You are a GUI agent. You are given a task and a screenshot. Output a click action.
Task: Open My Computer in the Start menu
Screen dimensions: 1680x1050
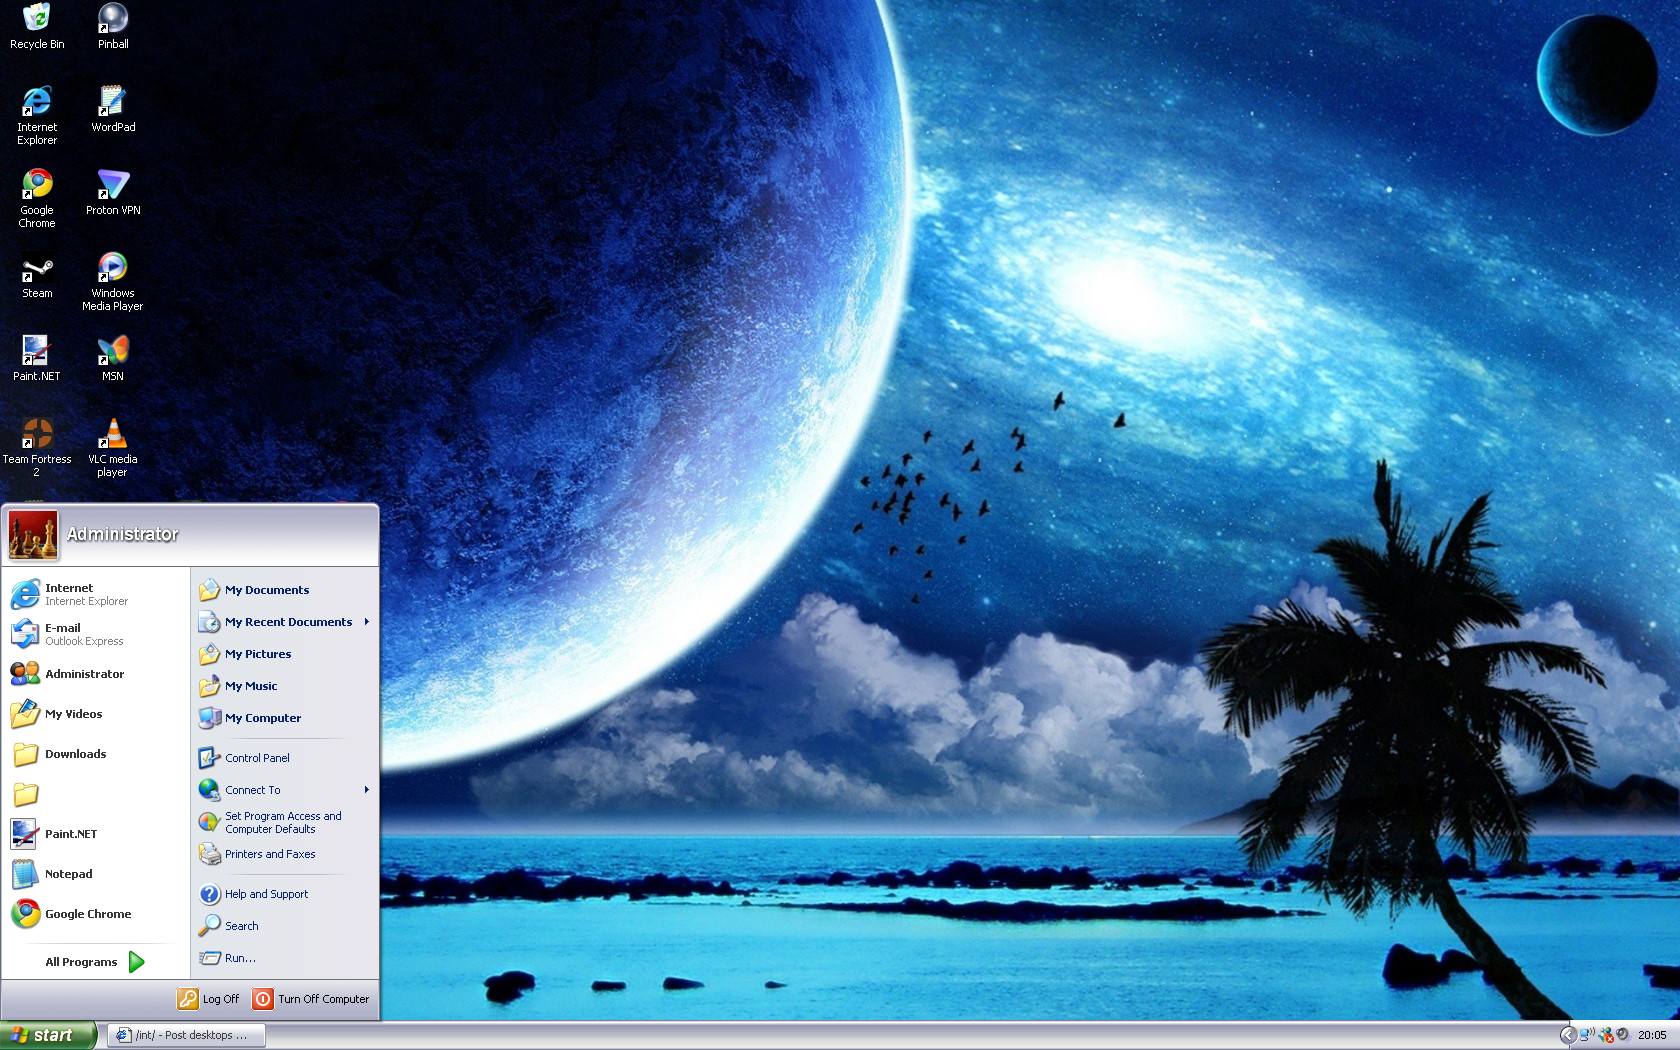point(285,718)
